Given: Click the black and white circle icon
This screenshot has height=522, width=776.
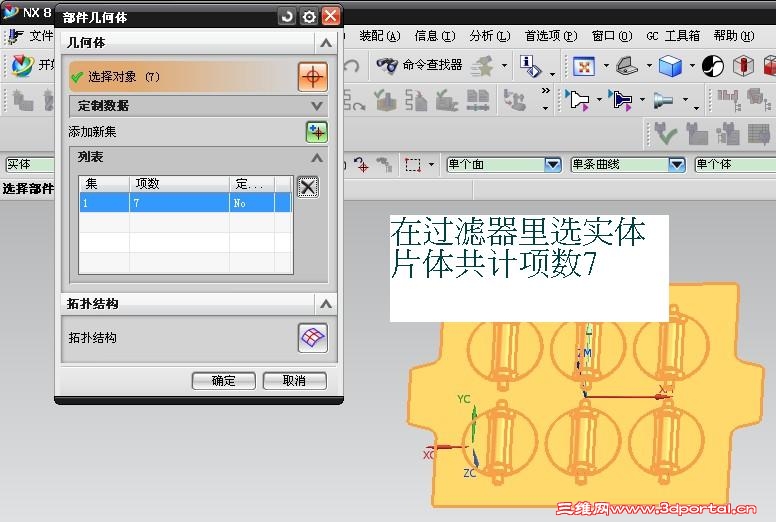Looking at the screenshot, I should pos(713,66).
